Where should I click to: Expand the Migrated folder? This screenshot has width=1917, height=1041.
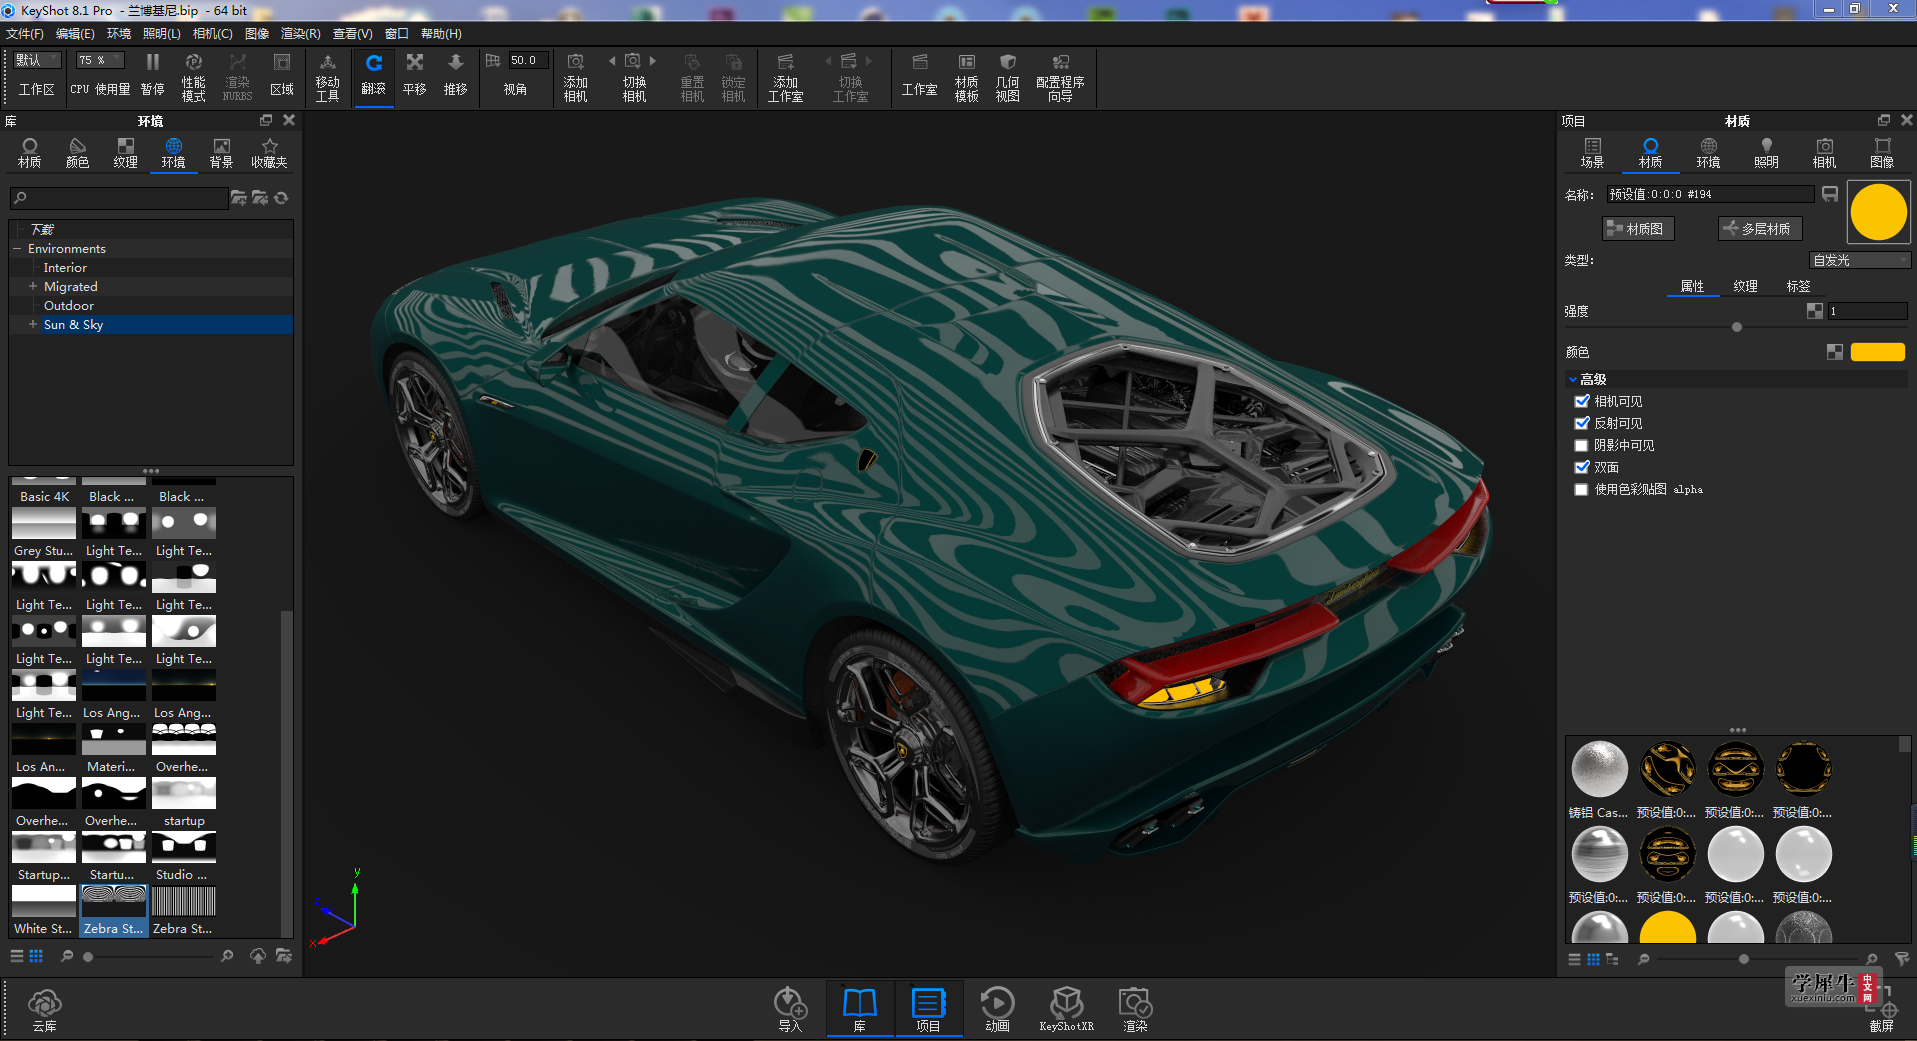[x=33, y=287]
